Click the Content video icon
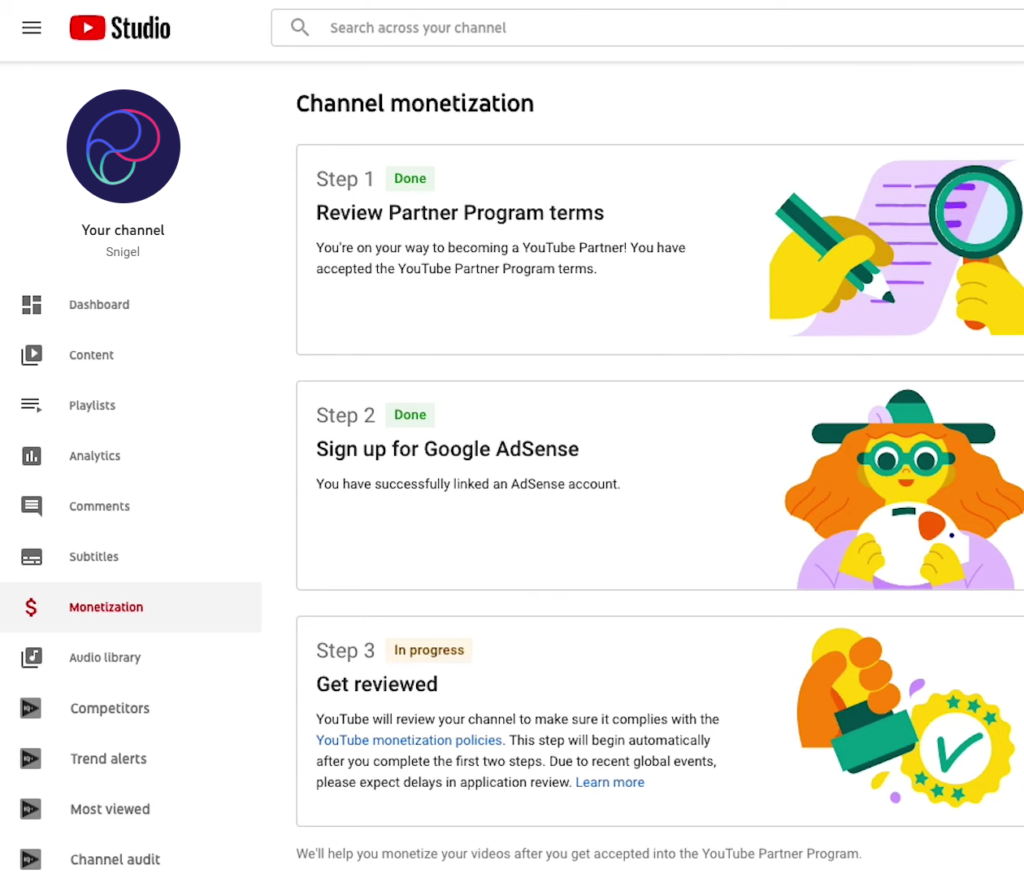 [x=31, y=355]
